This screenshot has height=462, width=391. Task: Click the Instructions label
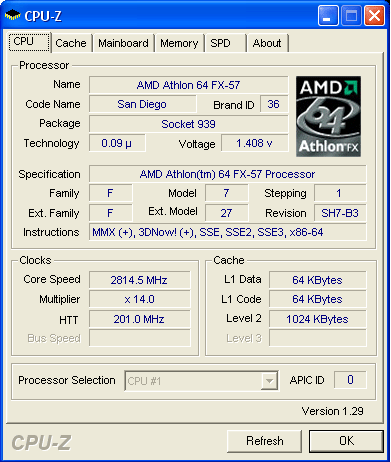(x=51, y=232)
